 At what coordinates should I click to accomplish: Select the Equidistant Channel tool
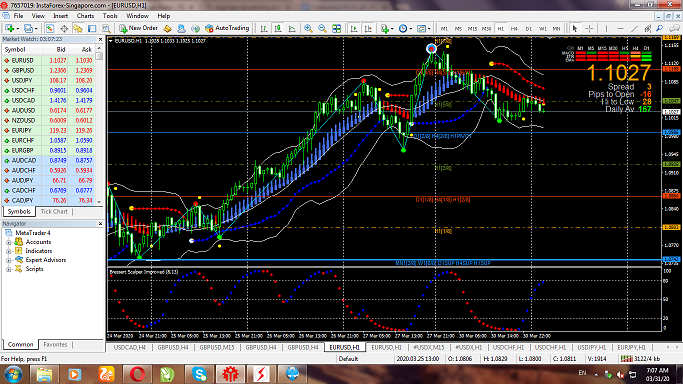[x=648, y=28]
